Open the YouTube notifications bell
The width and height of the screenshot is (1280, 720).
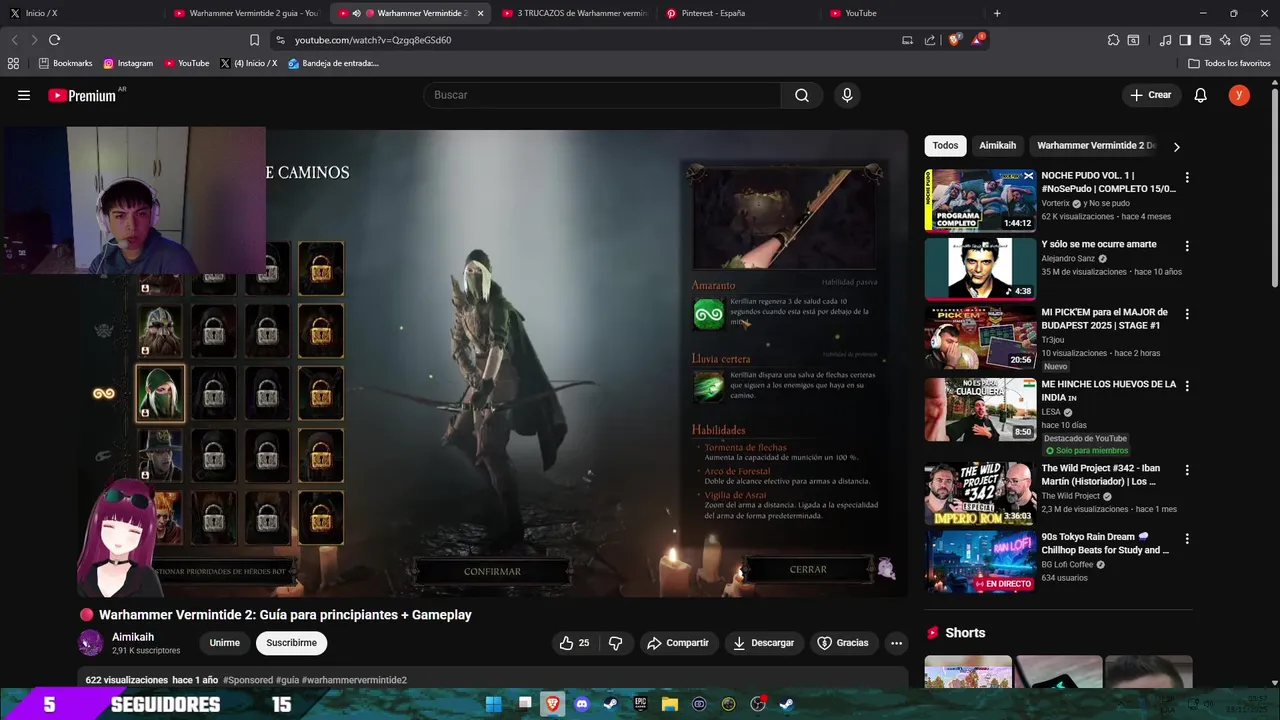click(1201, 95)
